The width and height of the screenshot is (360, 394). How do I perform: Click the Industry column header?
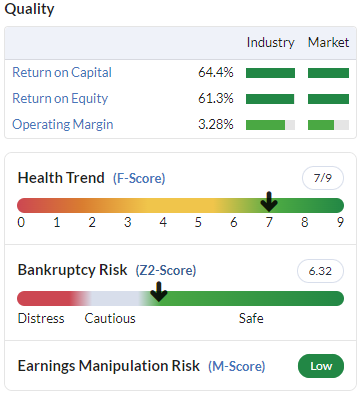(270, 42)
